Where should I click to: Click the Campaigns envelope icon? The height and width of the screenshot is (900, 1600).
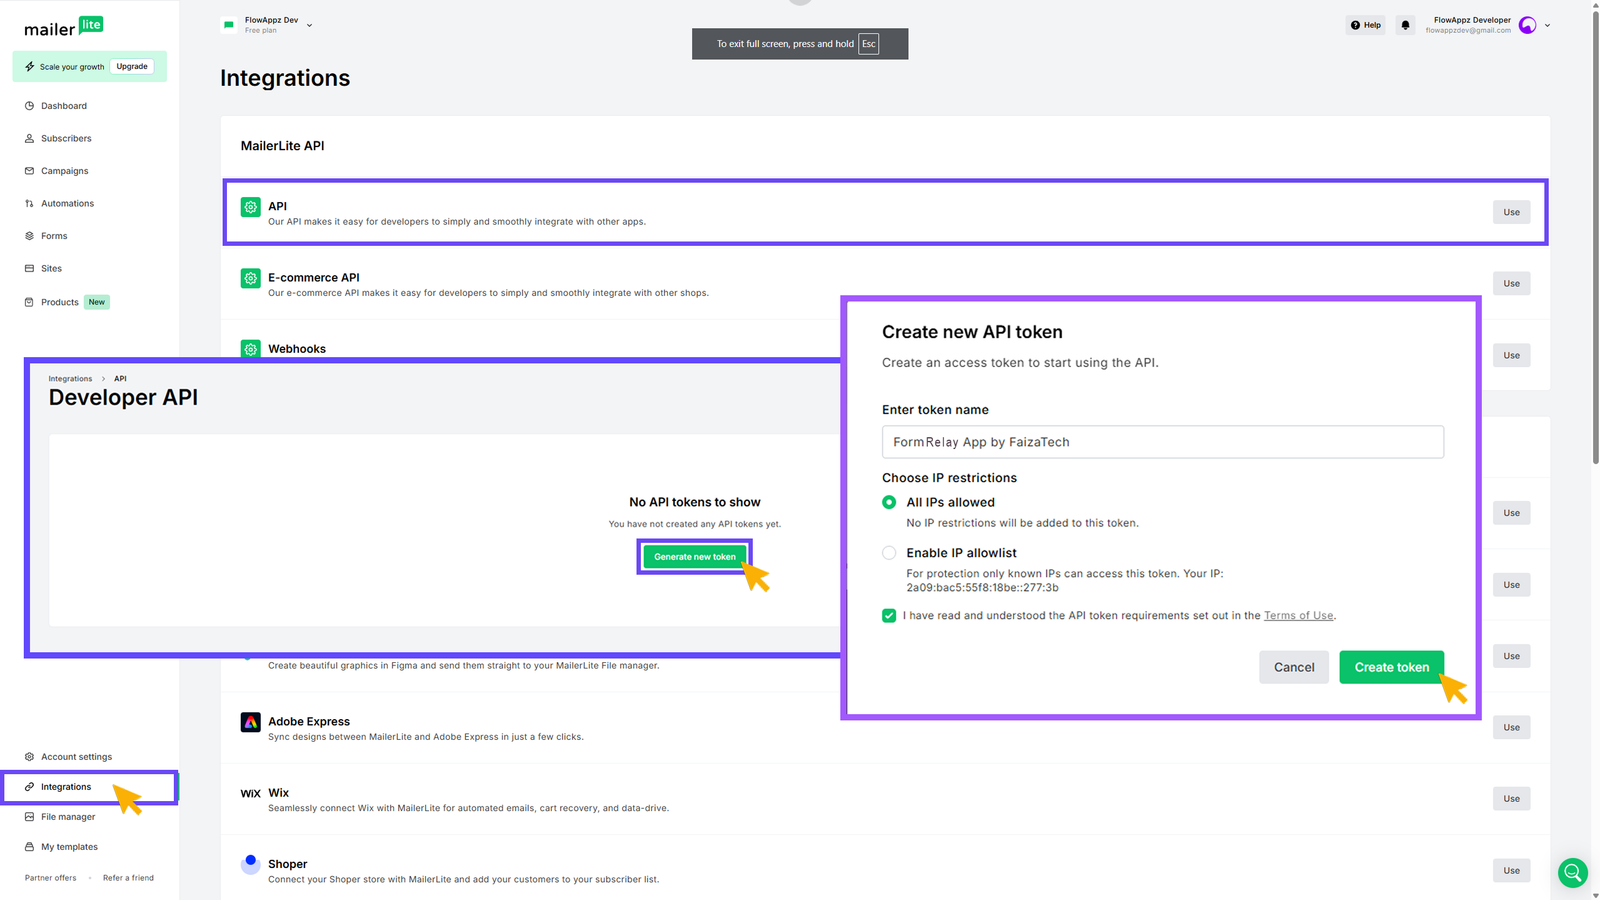point(29,171)
